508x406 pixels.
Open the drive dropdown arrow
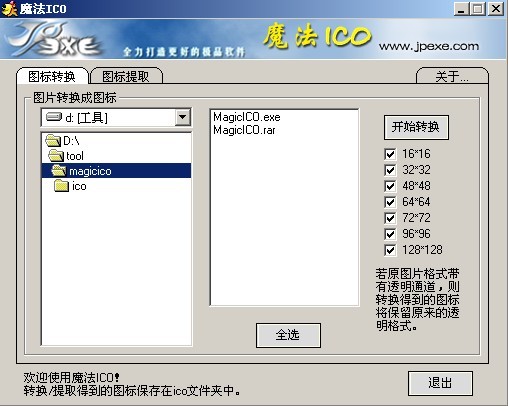tap(183, 117)
